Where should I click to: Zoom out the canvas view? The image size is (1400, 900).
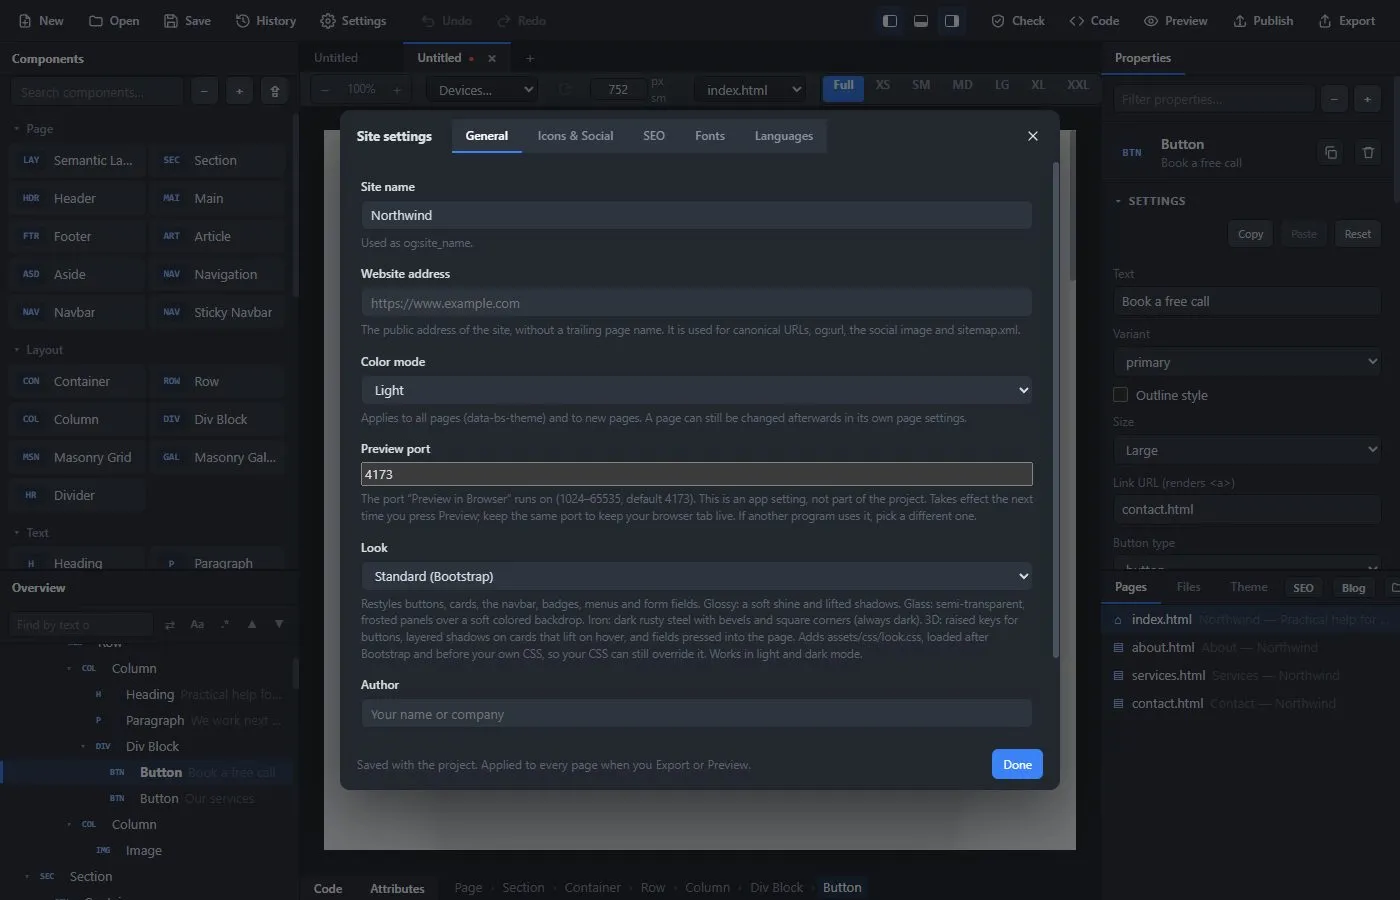[x=325, y=89]
